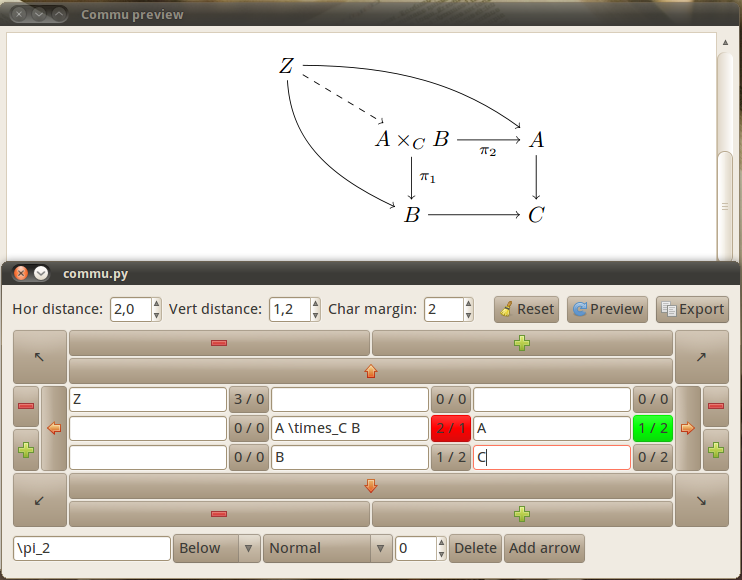The image size is (742, 580).
Task: Click the Z node text field
Action: click(148, 399)
